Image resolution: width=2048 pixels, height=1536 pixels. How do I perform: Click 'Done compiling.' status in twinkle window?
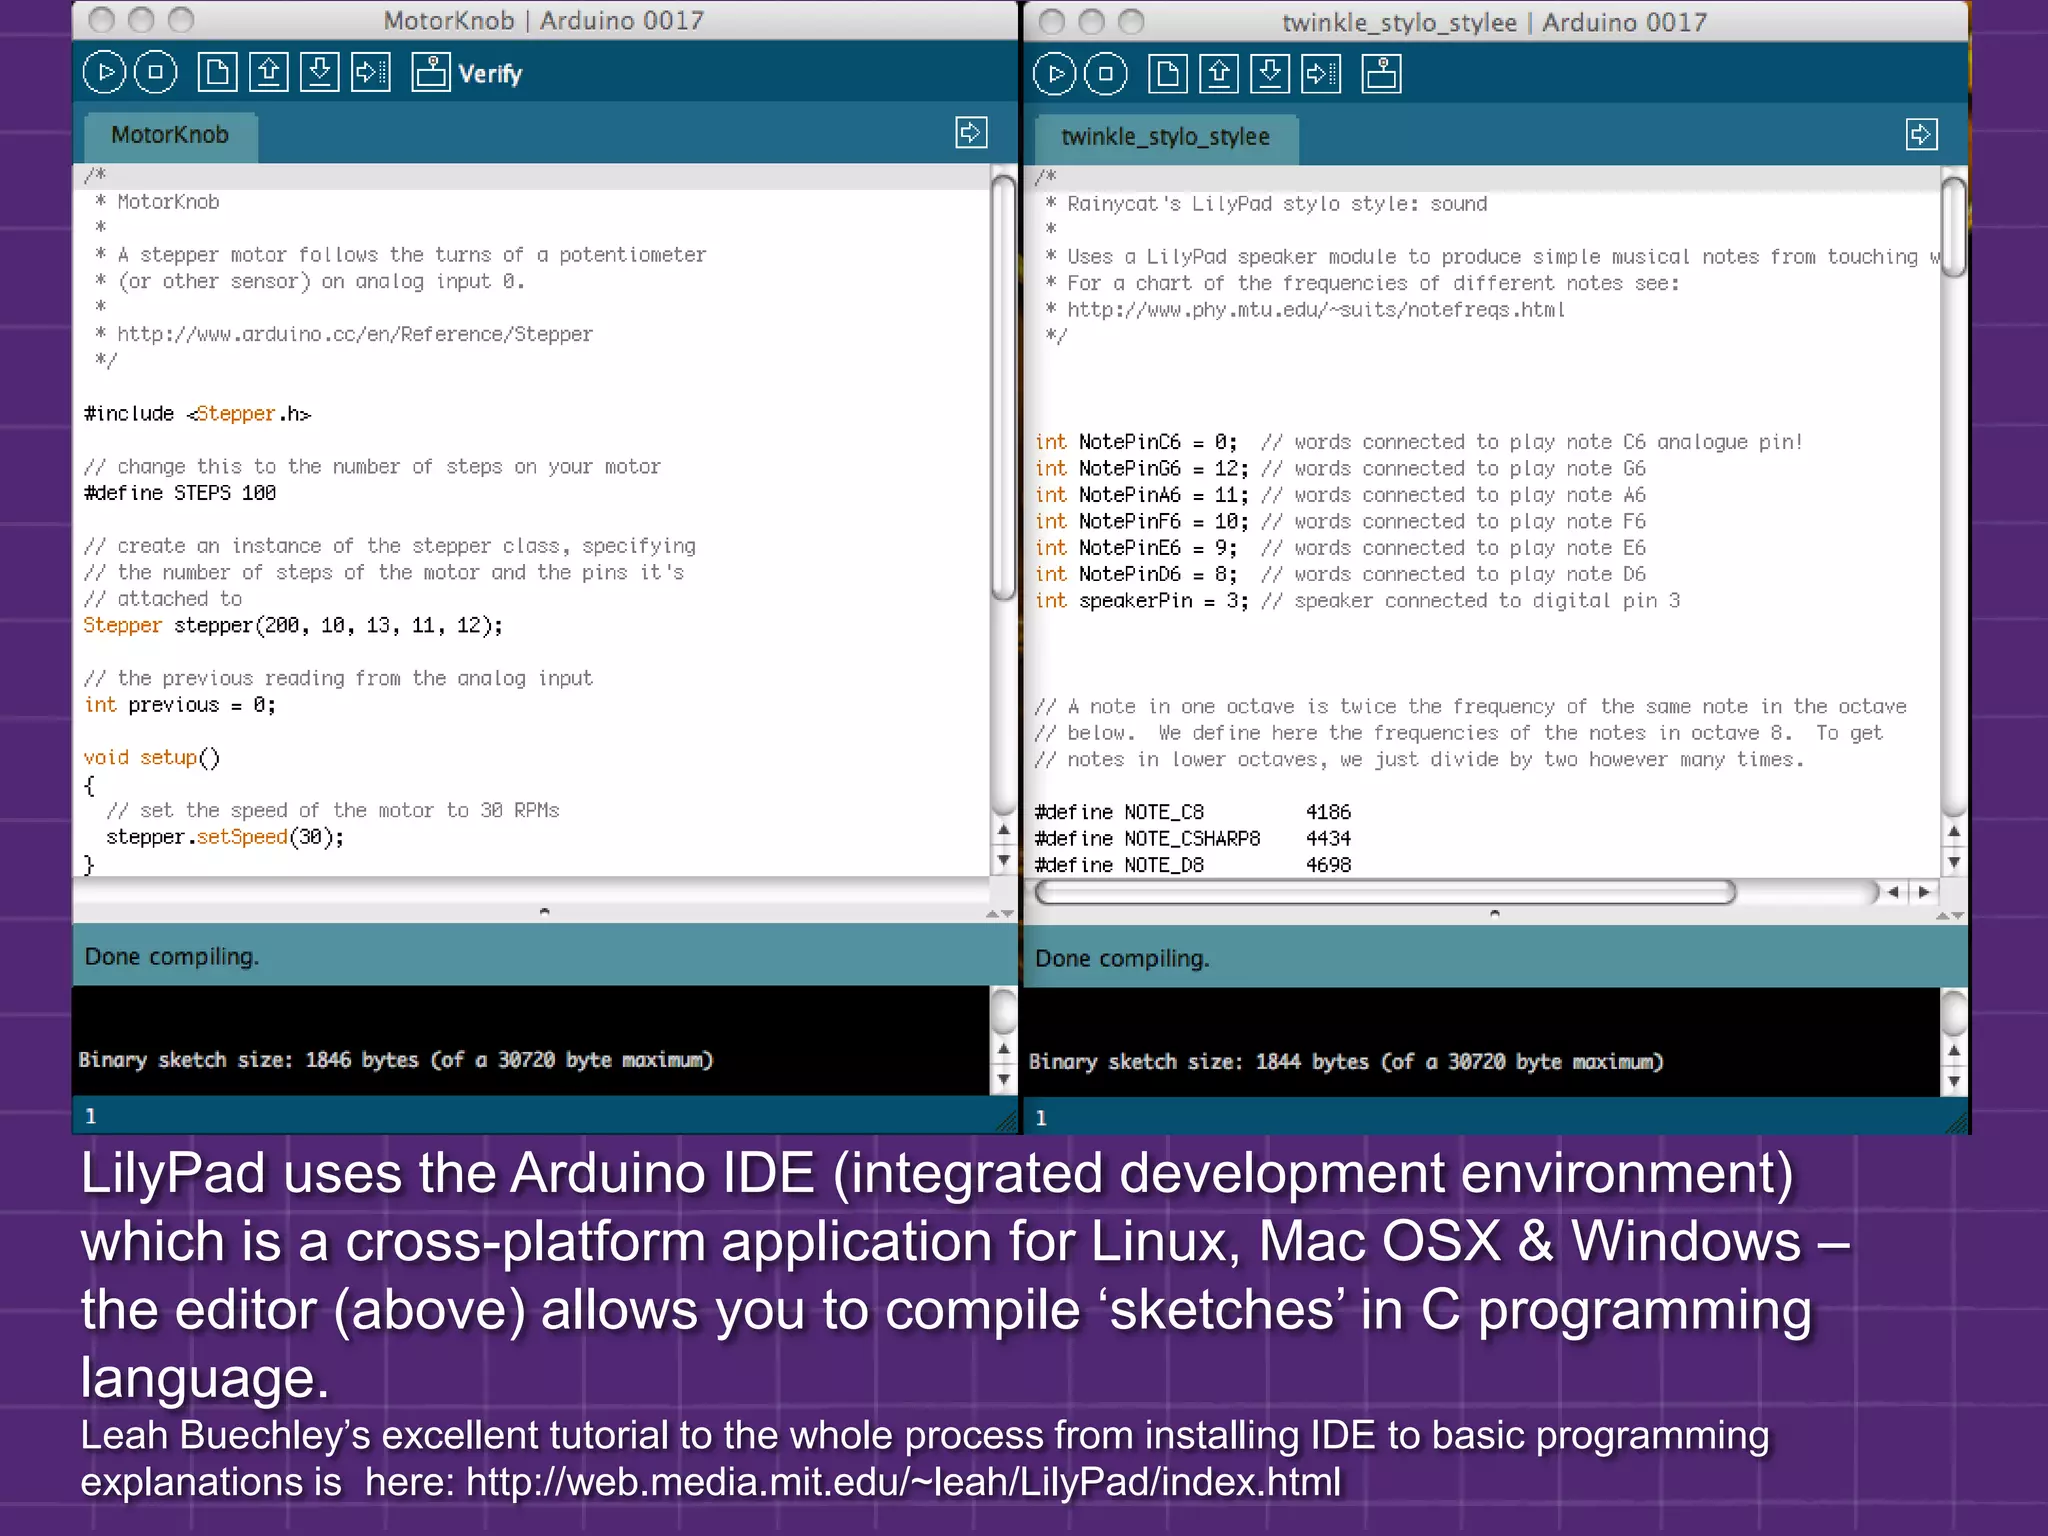(x=1121, y=959)
